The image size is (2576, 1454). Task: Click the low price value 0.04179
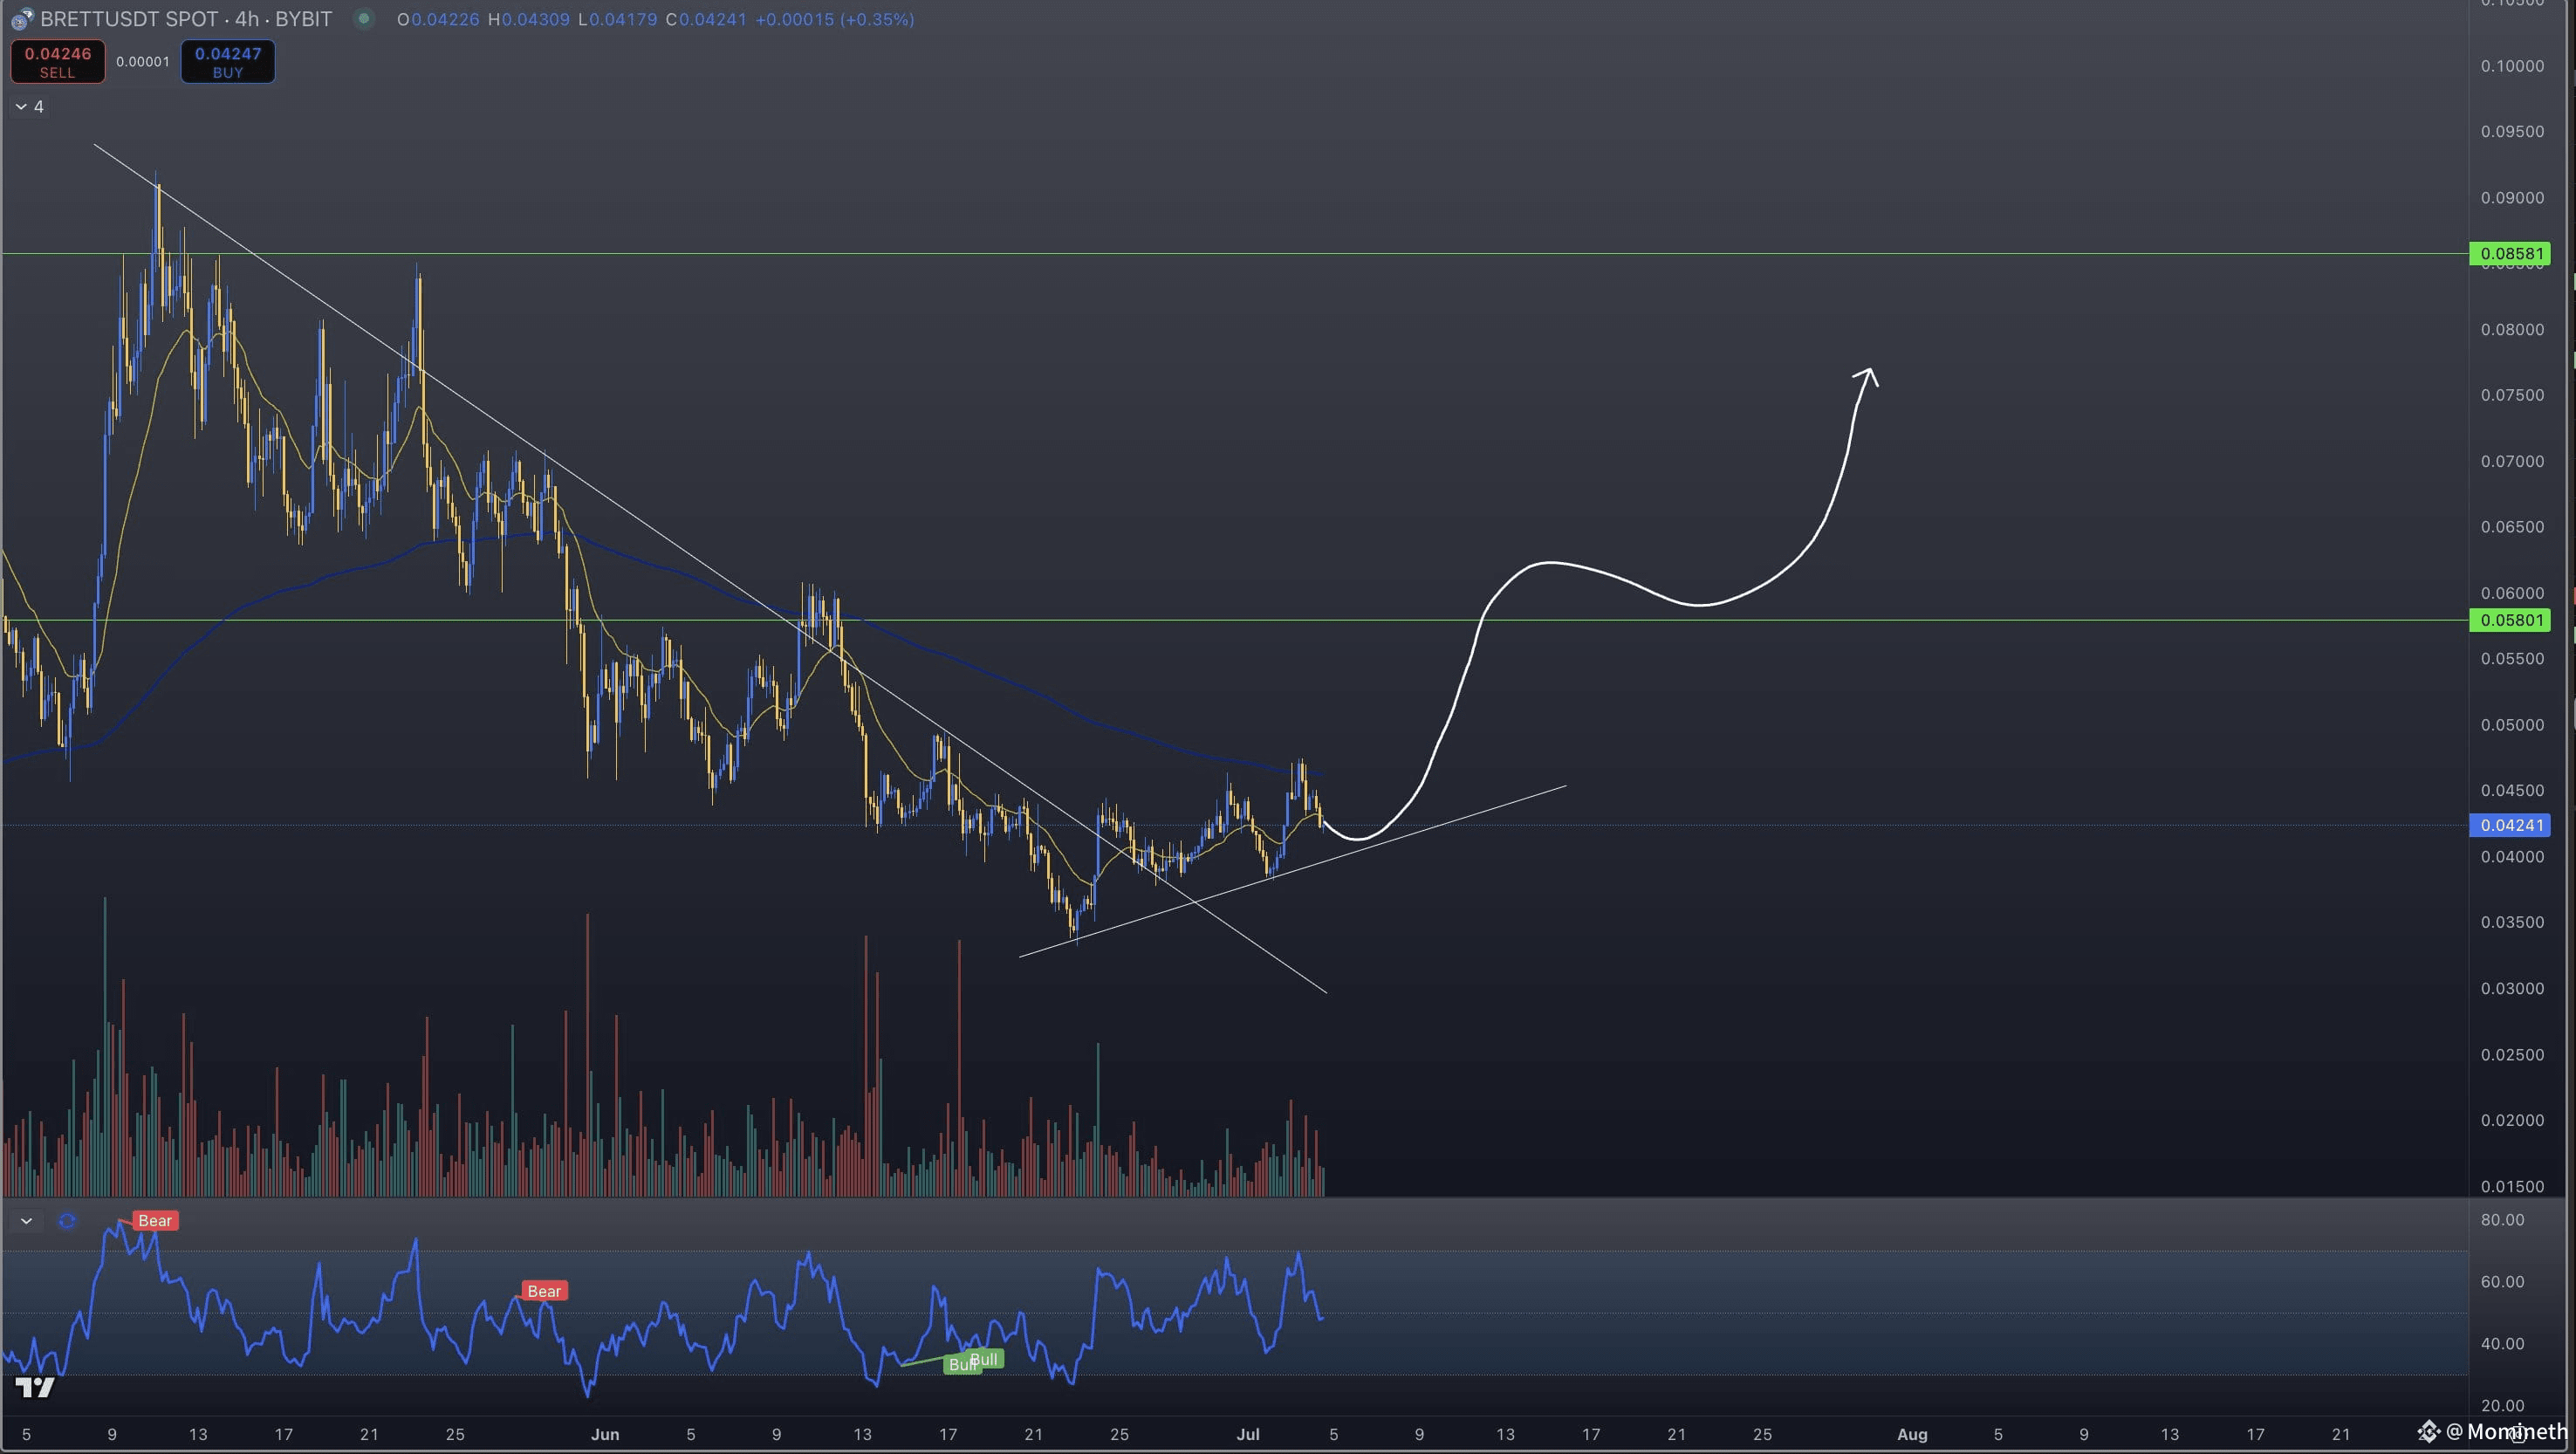click(623, 19)
